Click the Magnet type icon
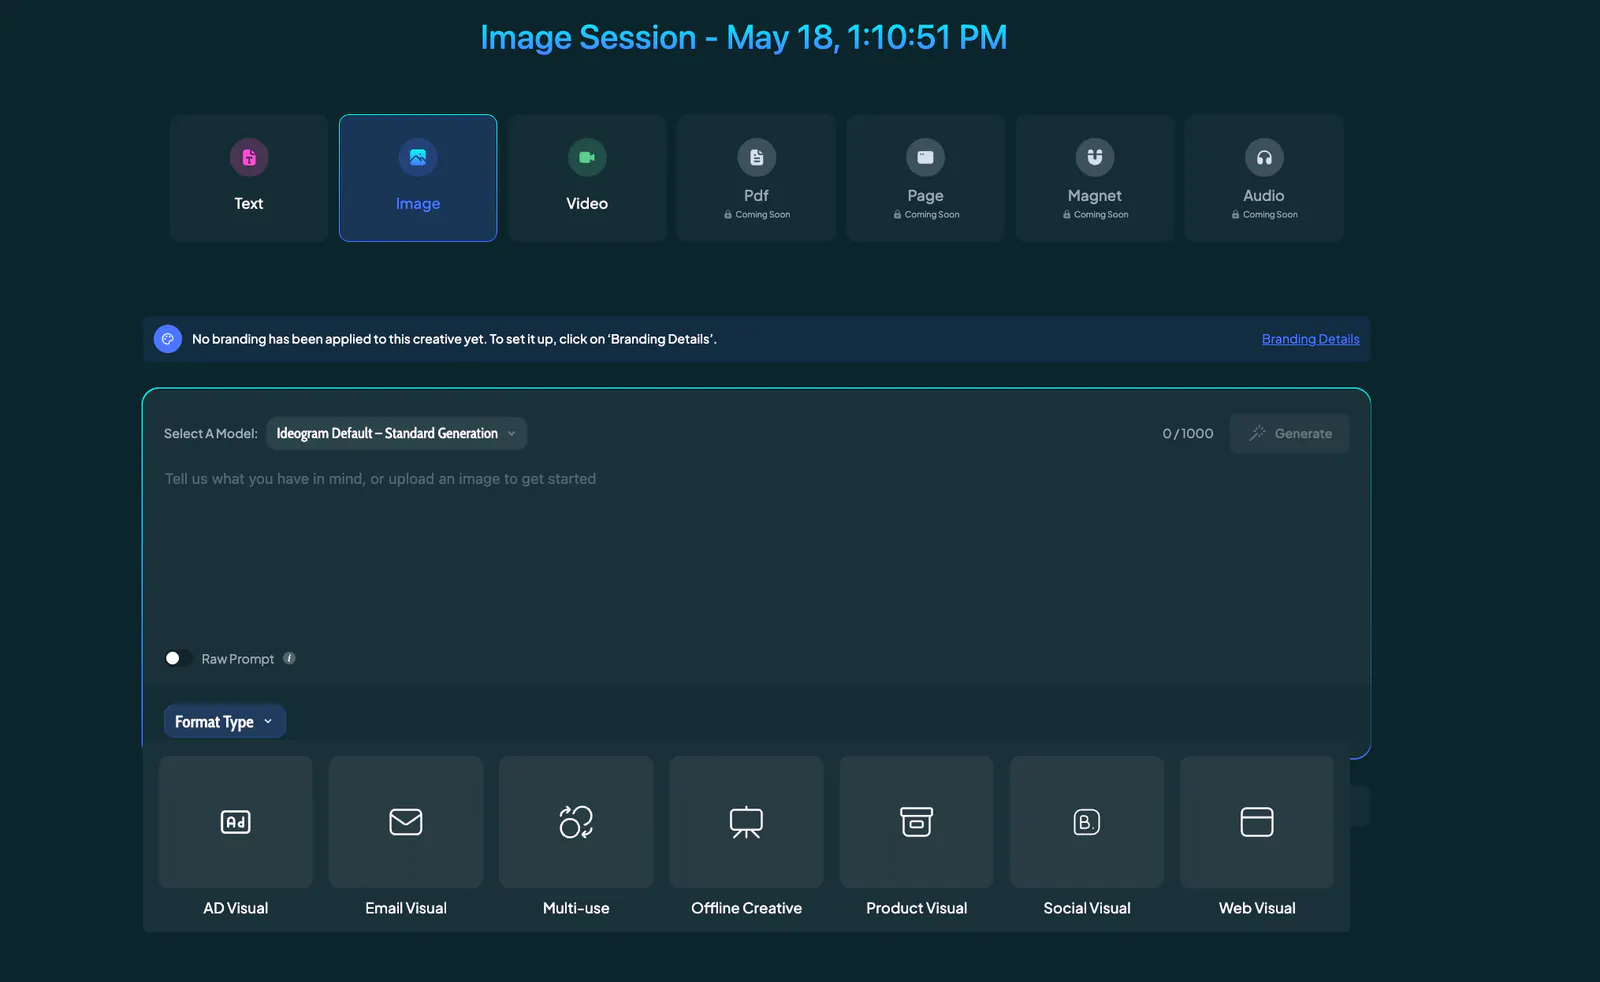 coord(1095,157)
